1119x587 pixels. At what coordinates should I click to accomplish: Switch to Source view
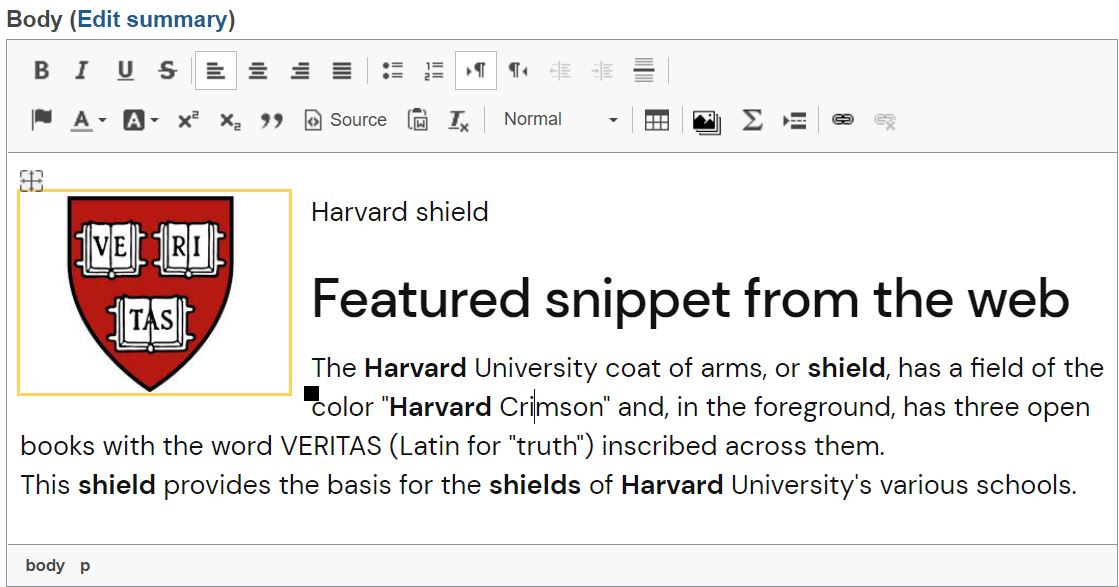pos(345,120)
